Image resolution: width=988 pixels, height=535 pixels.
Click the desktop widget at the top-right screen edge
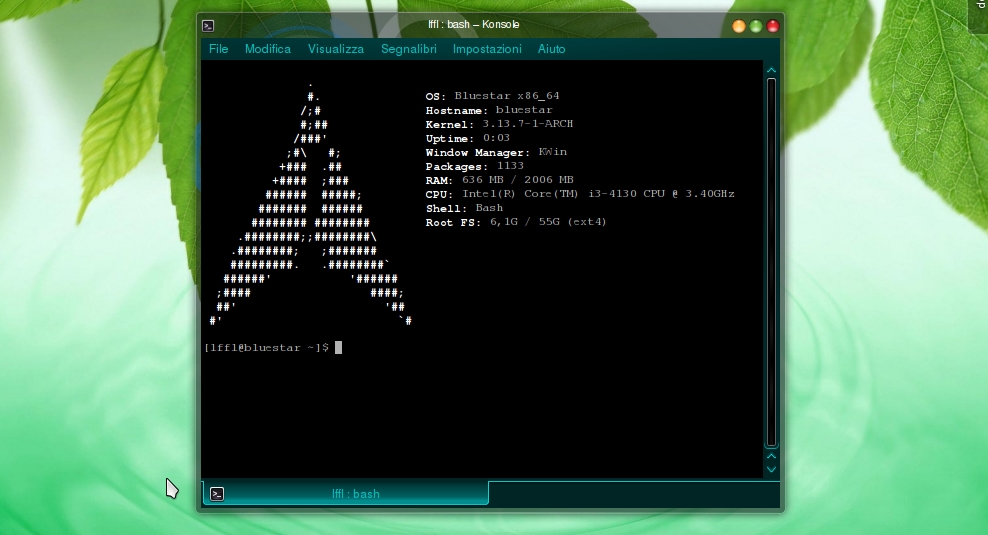tap(978, 14)
